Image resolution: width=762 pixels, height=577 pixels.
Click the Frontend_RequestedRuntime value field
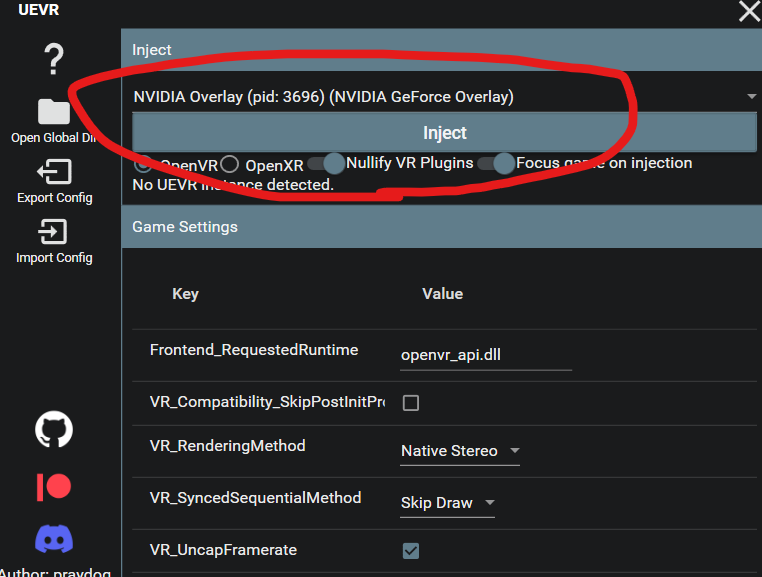click(485, 355)
